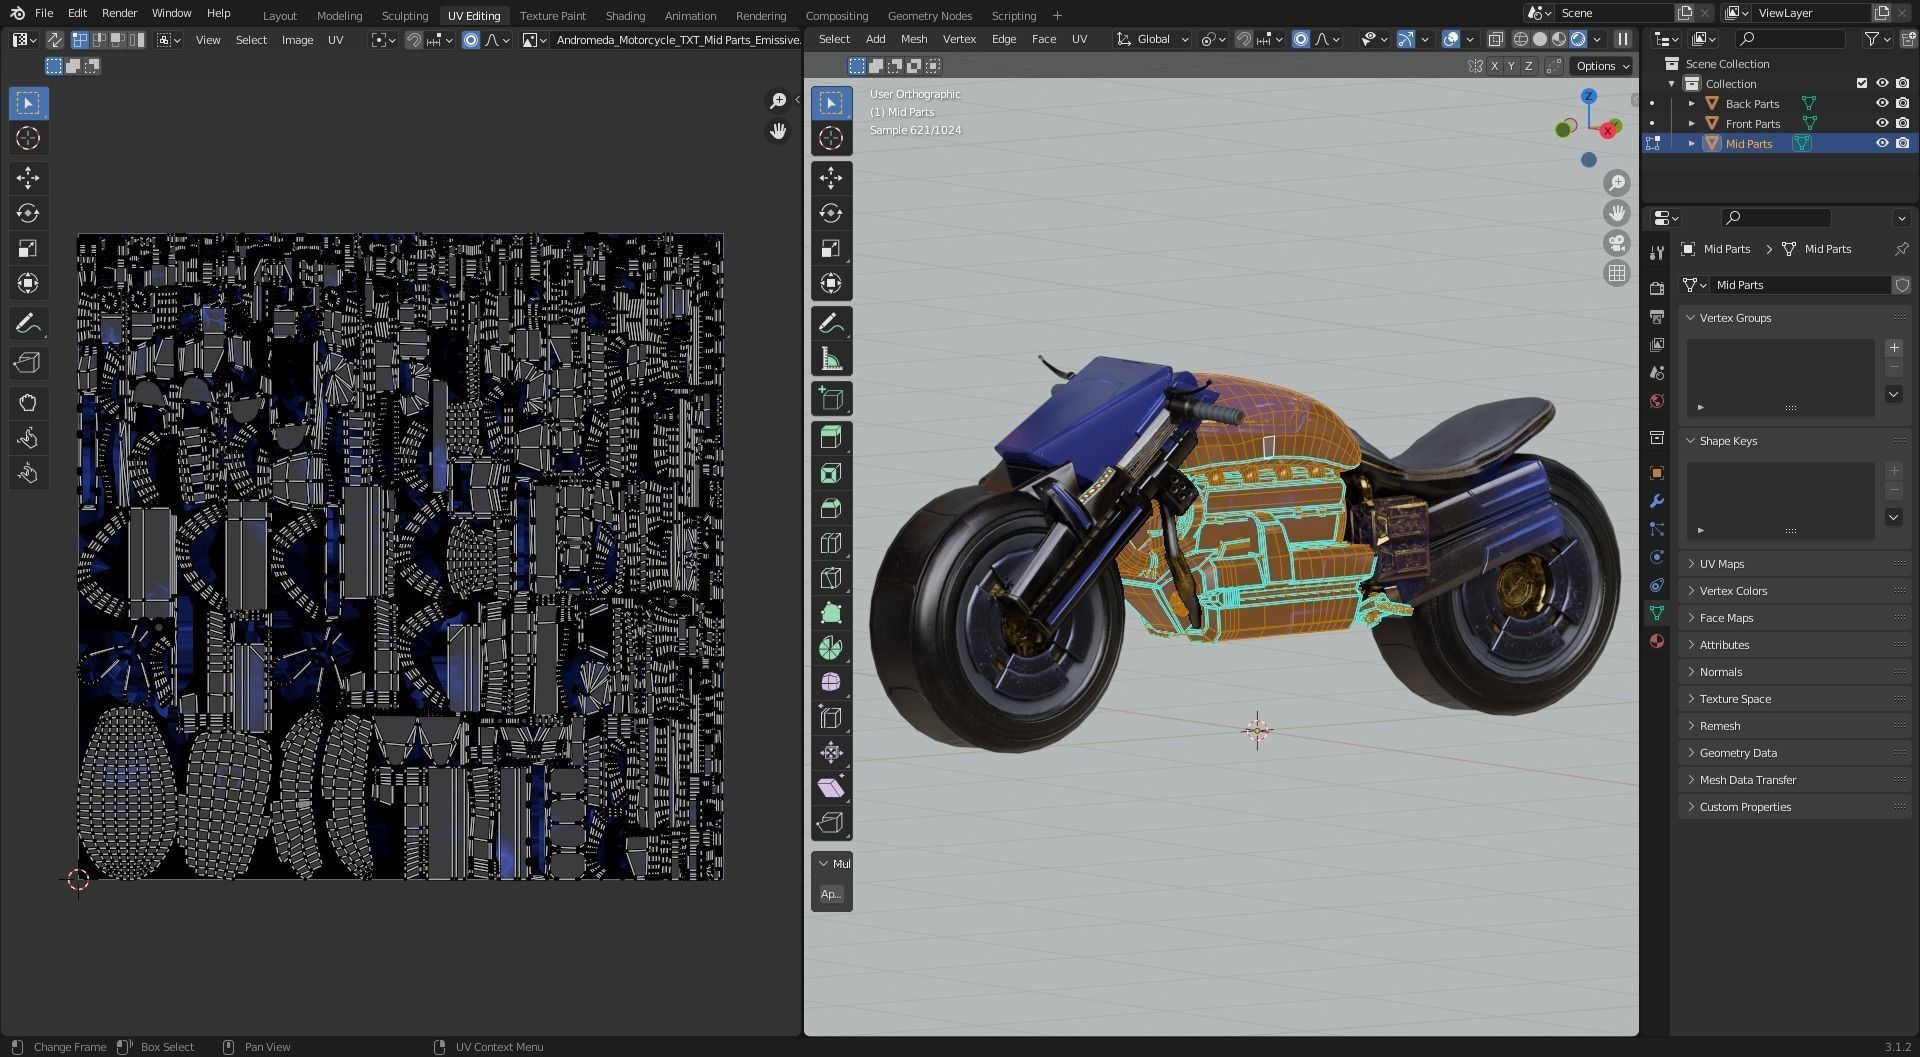Open the Global transform orientation dropdown

click(1153, 39)
